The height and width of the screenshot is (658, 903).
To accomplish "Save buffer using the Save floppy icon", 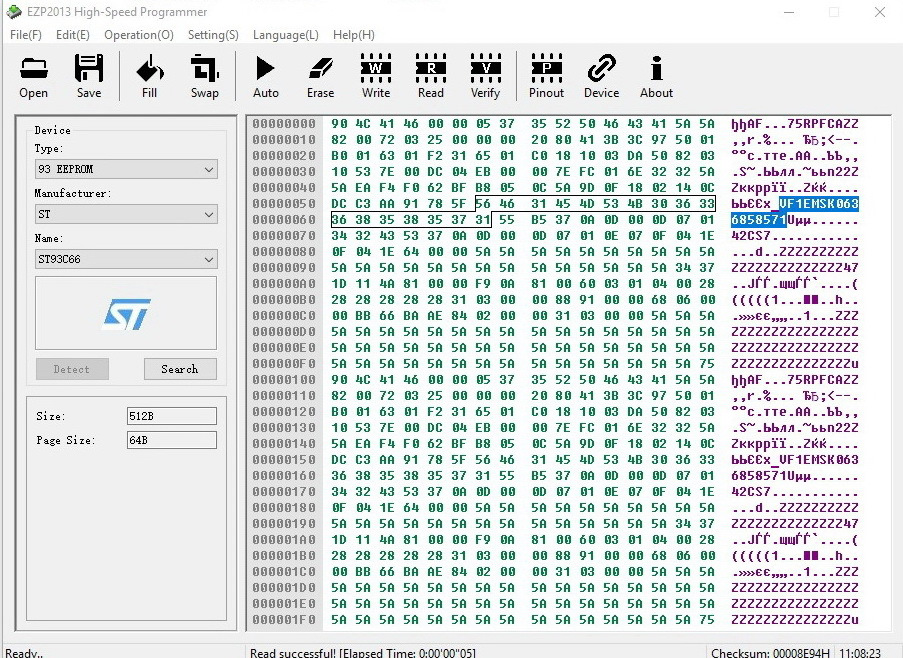I will [89, 76].
